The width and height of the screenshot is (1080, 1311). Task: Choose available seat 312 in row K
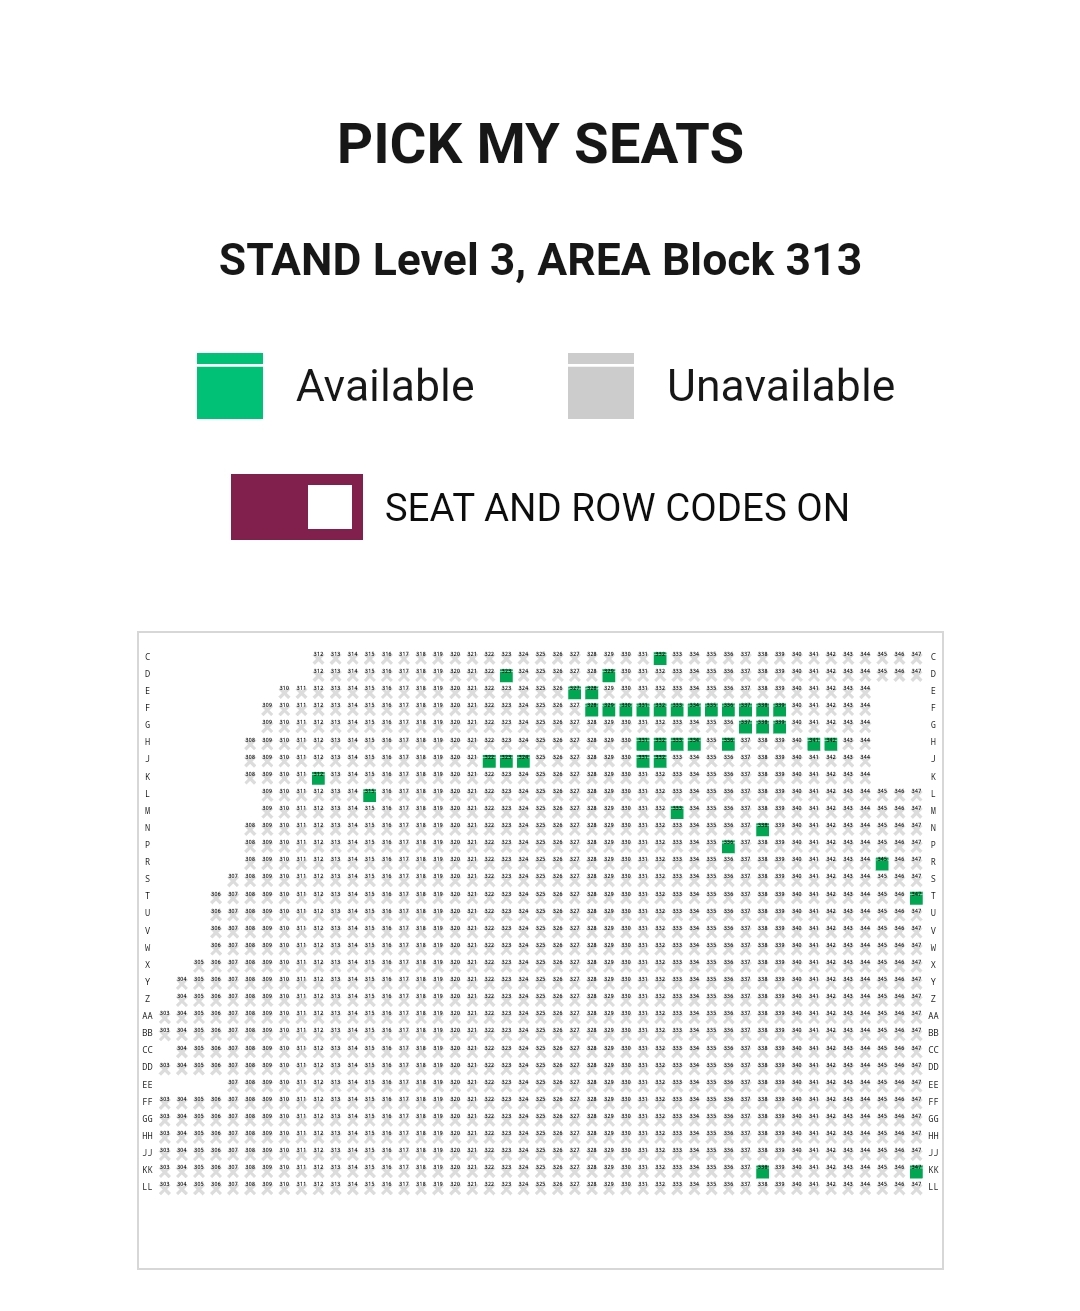click(x=318, y=778)
